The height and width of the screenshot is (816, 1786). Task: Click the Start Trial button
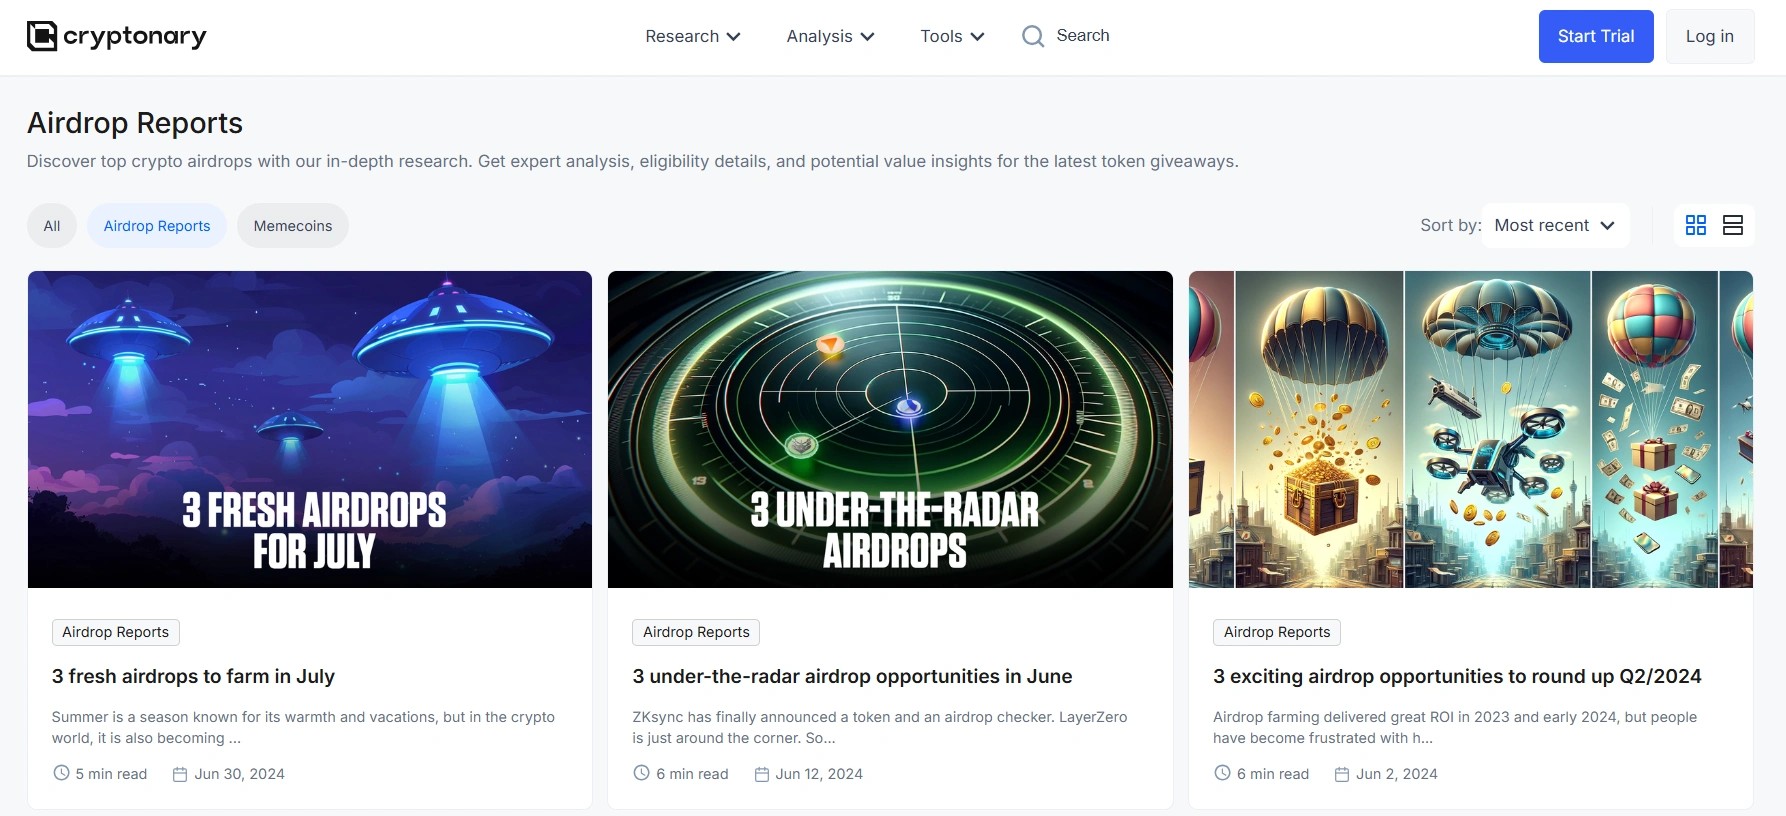(1596, 36)
